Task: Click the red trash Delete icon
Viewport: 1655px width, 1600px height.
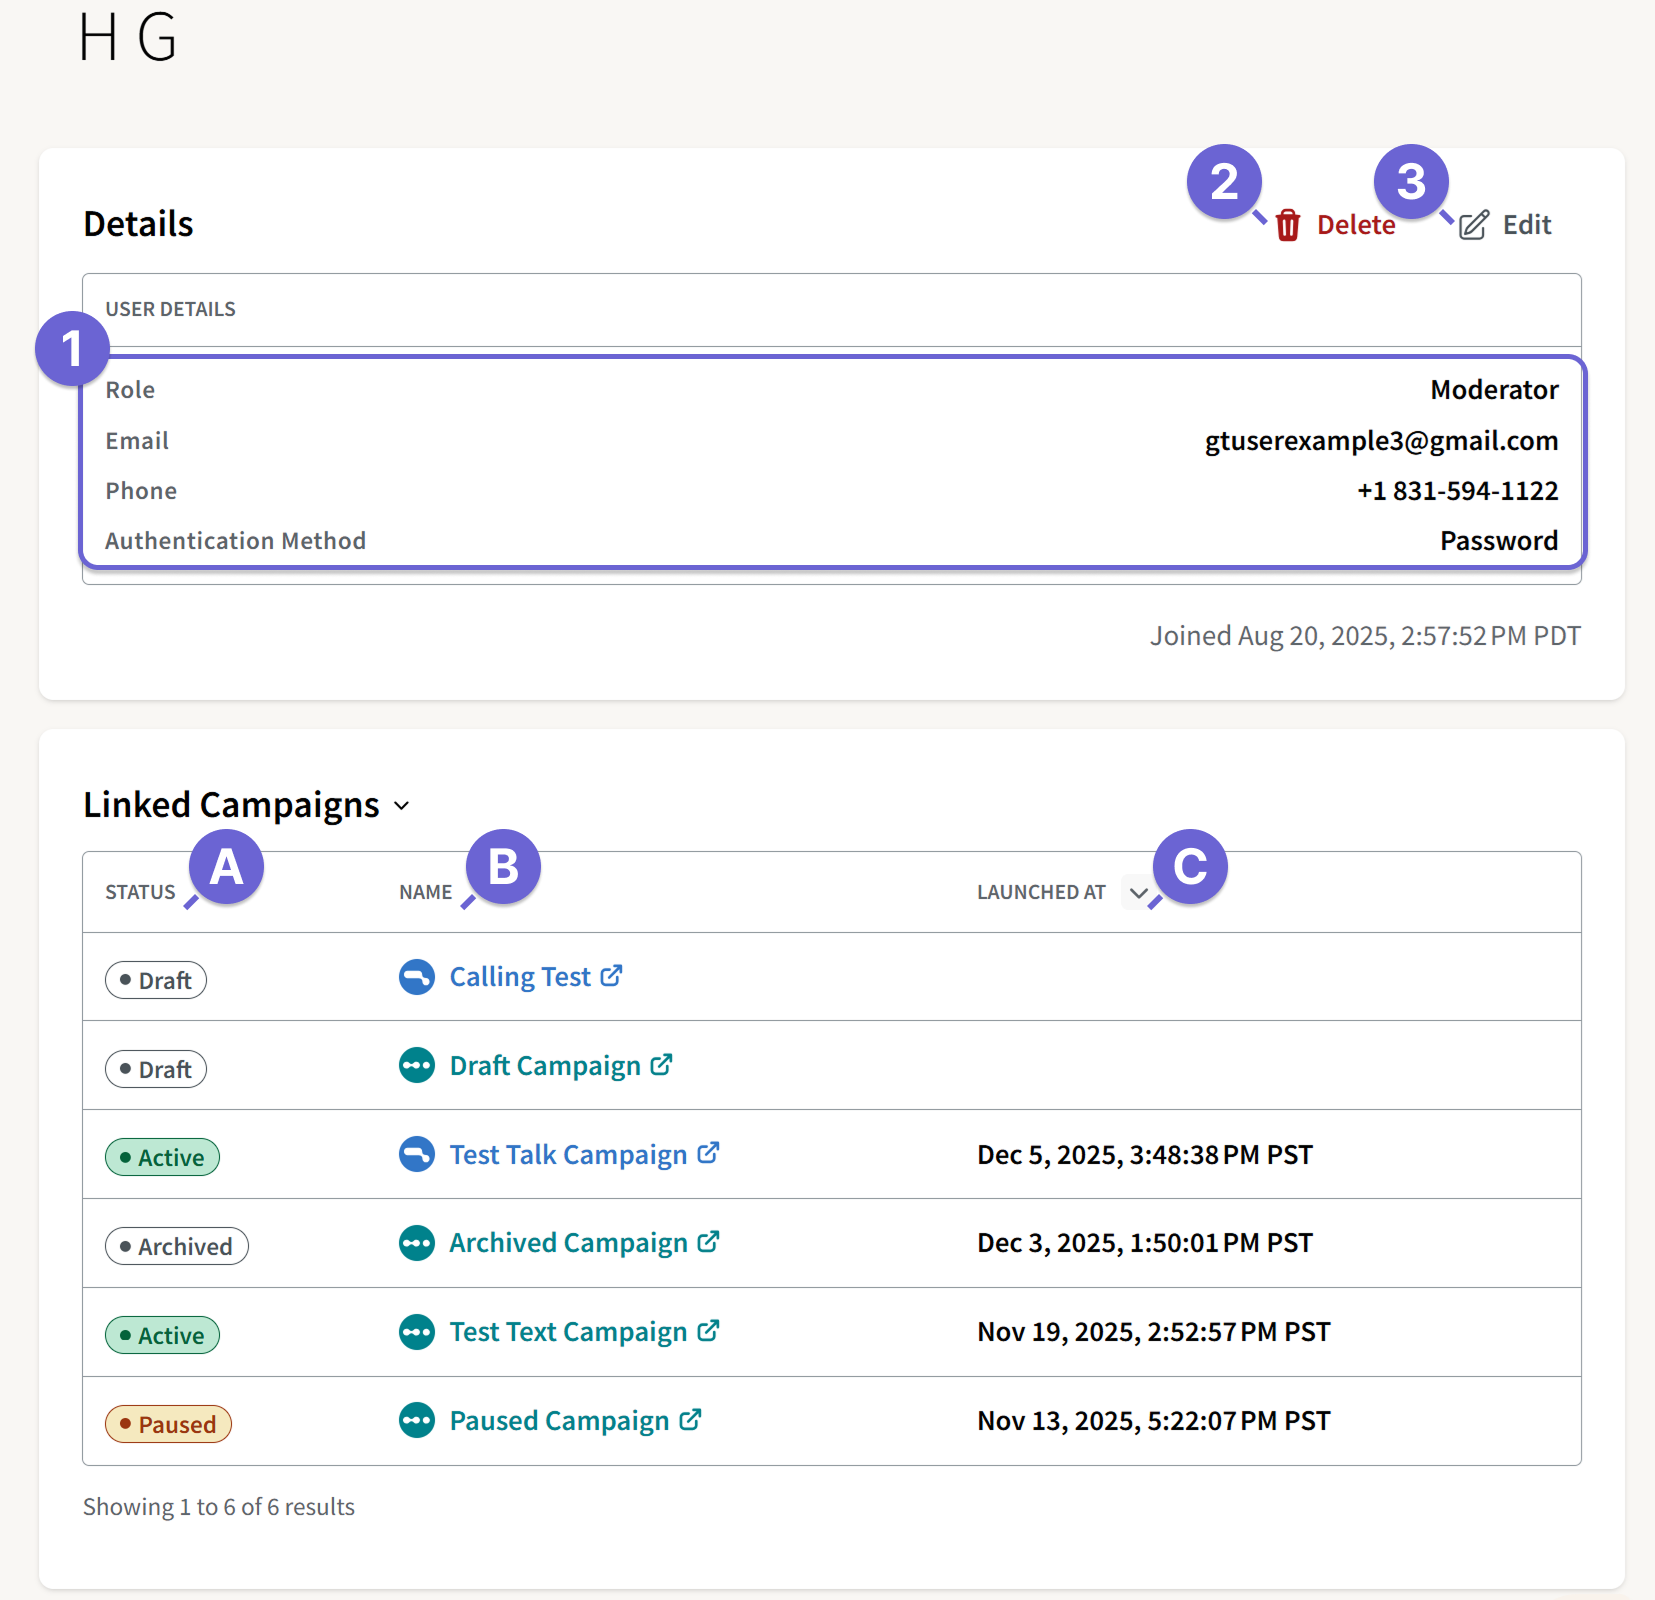Action: pos(1287,225)
